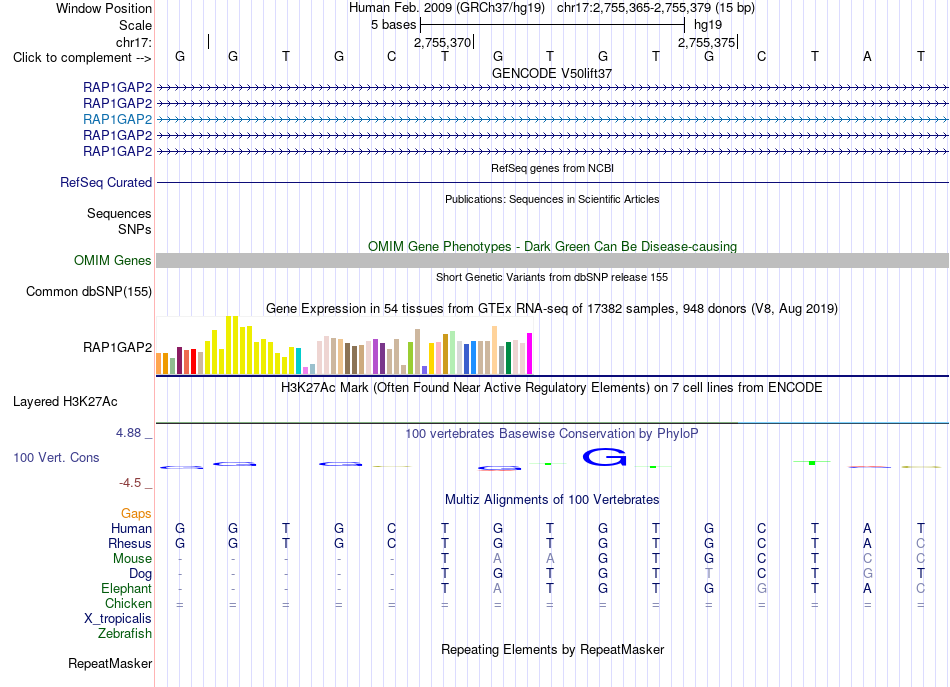Open 'Short Genetic Variants from dbSNP release 155'
This screenshot has width=950, height=687.
tap(552, 277)
